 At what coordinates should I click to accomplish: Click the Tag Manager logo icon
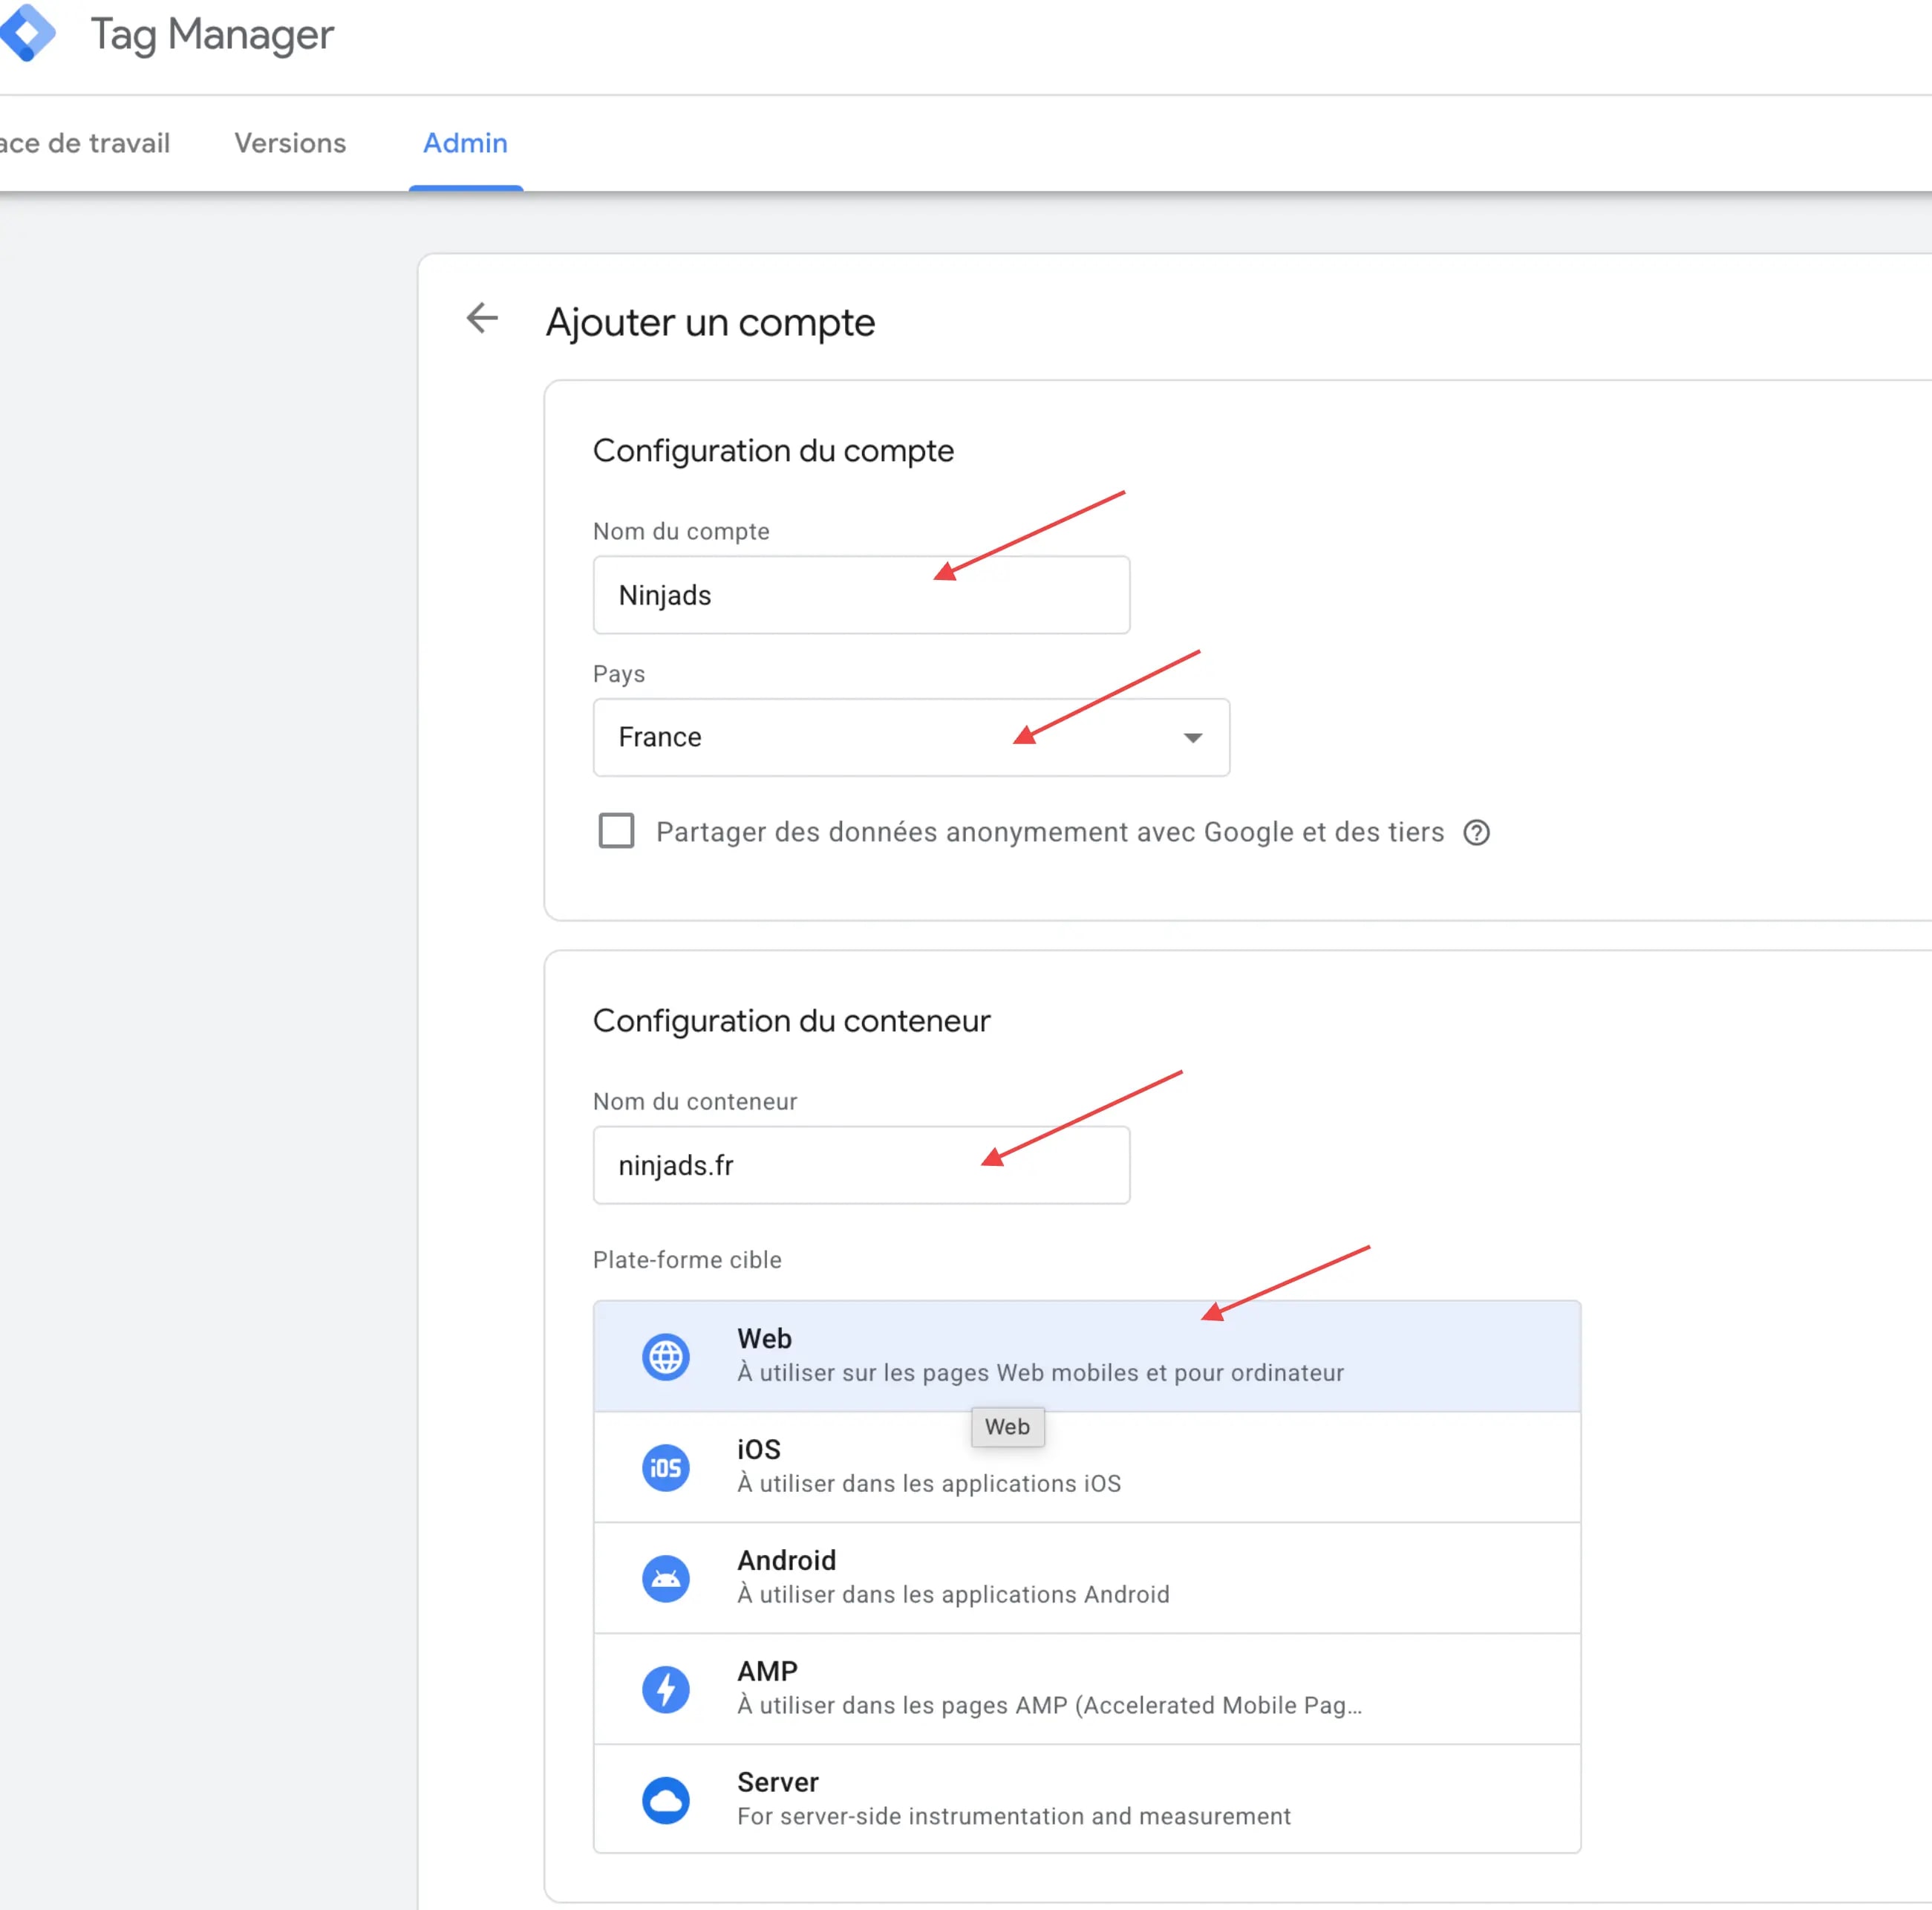26,33
